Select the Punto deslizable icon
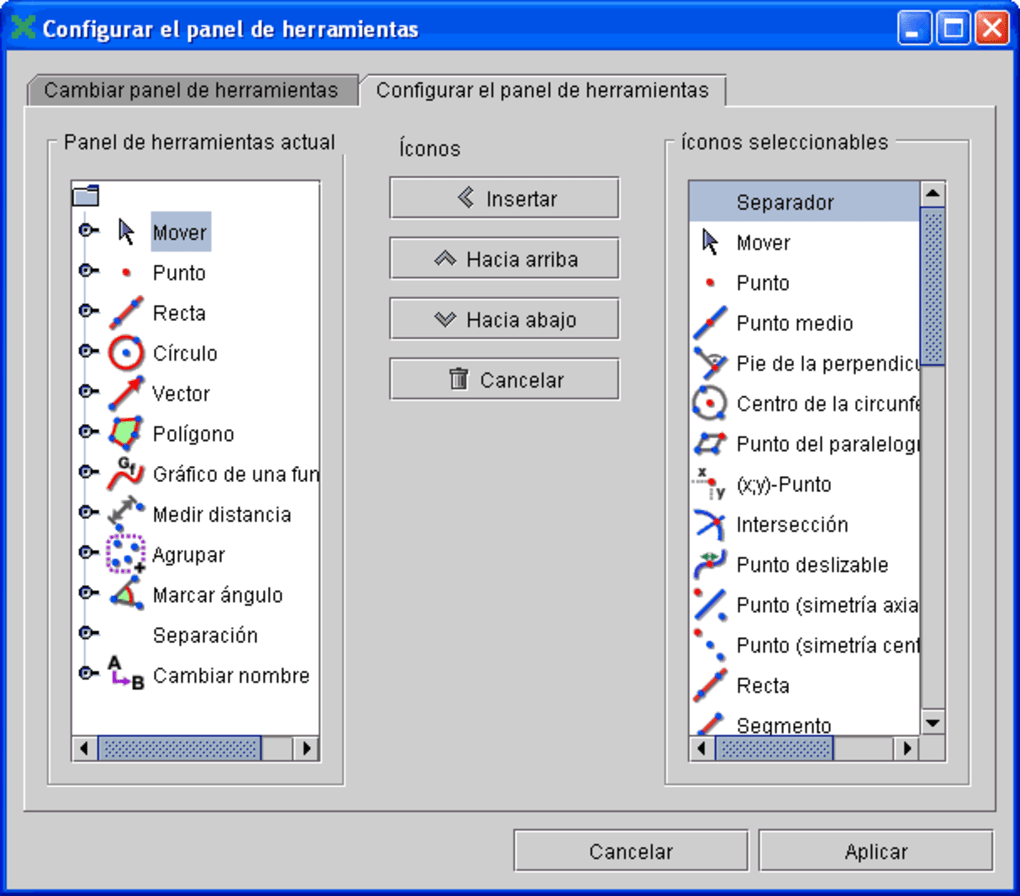 709,565
